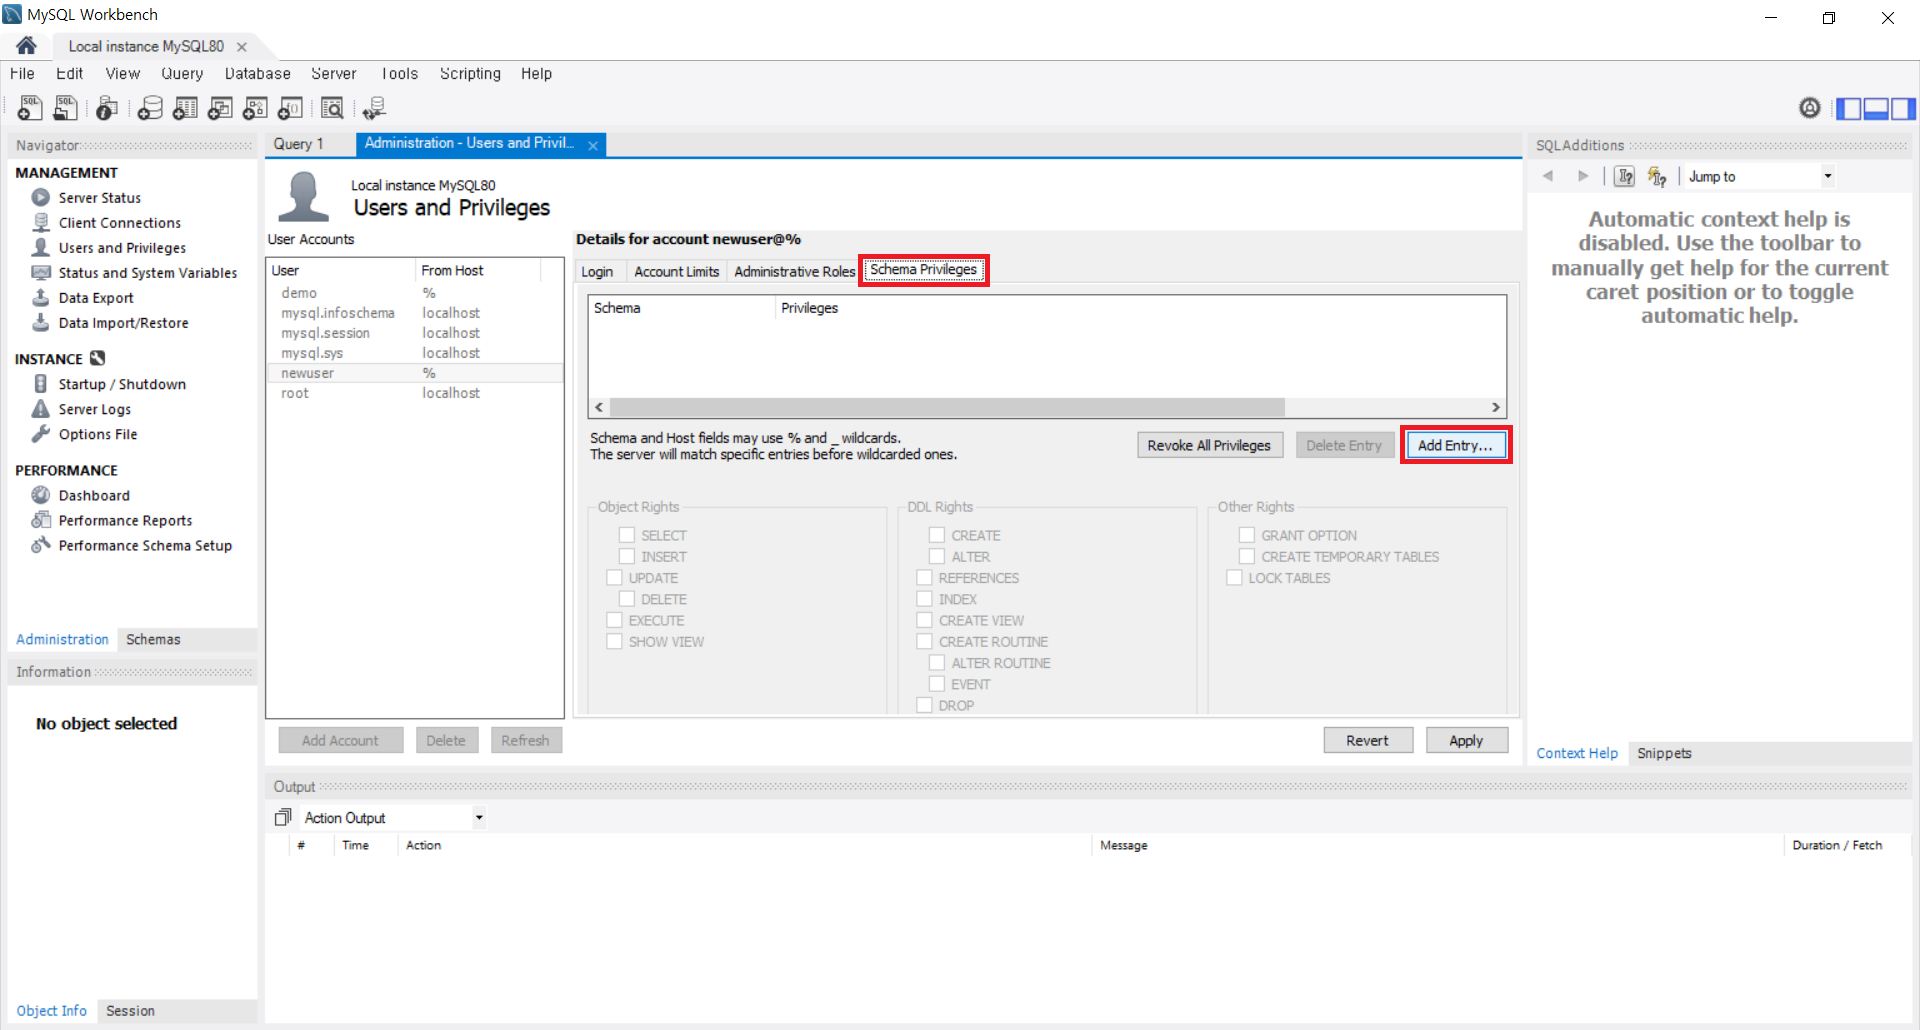This screenshot has width=1920, height=1030.
Task: Go forward in SQL Additions help
Action: pyautogui.click(x=1582, y=176)
